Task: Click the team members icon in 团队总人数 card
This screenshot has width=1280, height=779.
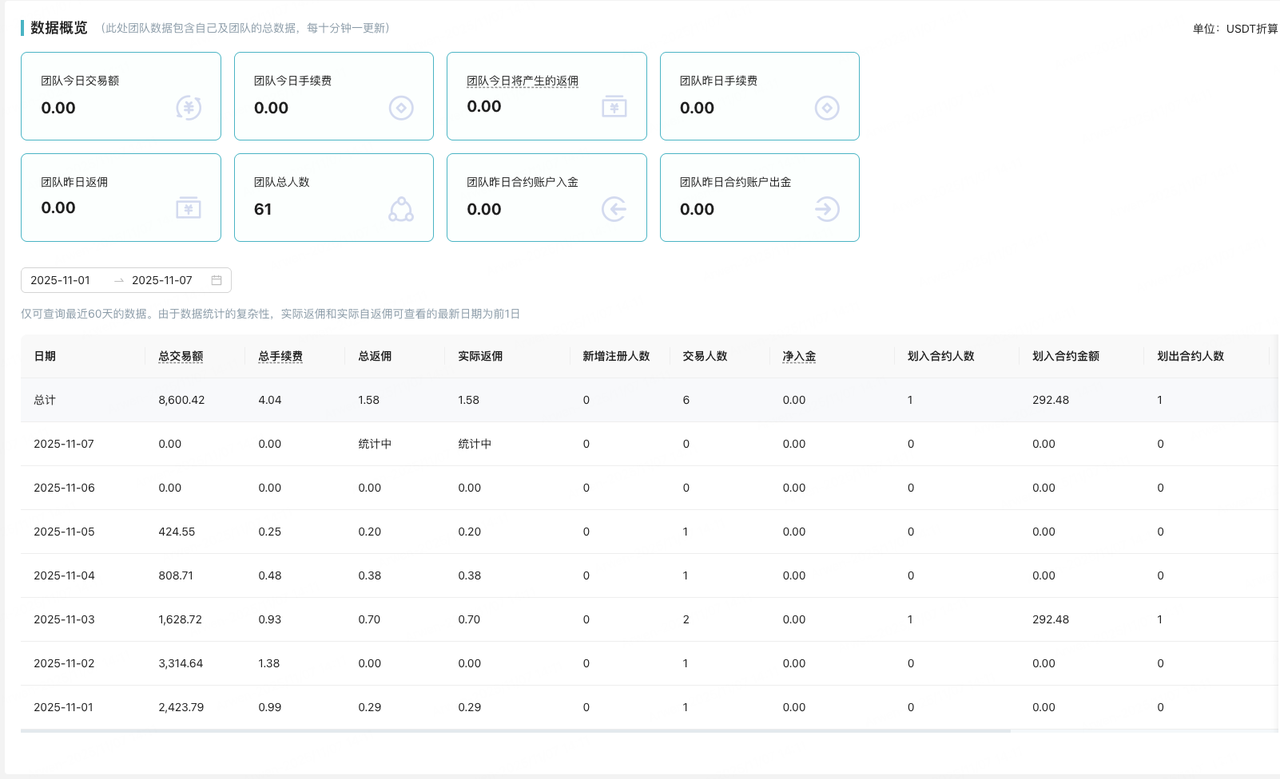Action: (x=401, y=209)
